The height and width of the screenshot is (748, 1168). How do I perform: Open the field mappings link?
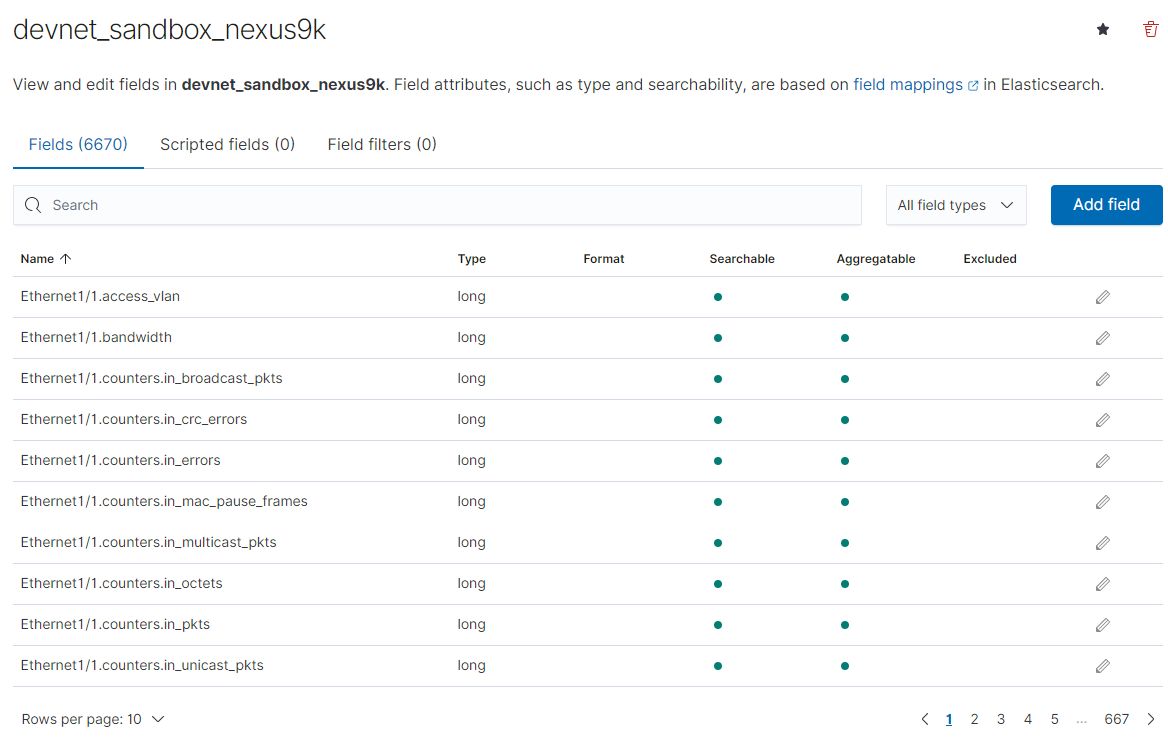pos(915,85)
